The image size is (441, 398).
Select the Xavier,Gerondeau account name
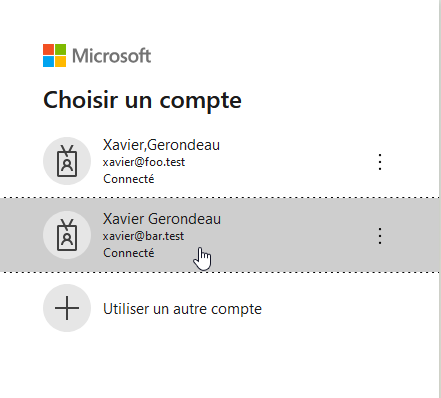pos(161,145)
